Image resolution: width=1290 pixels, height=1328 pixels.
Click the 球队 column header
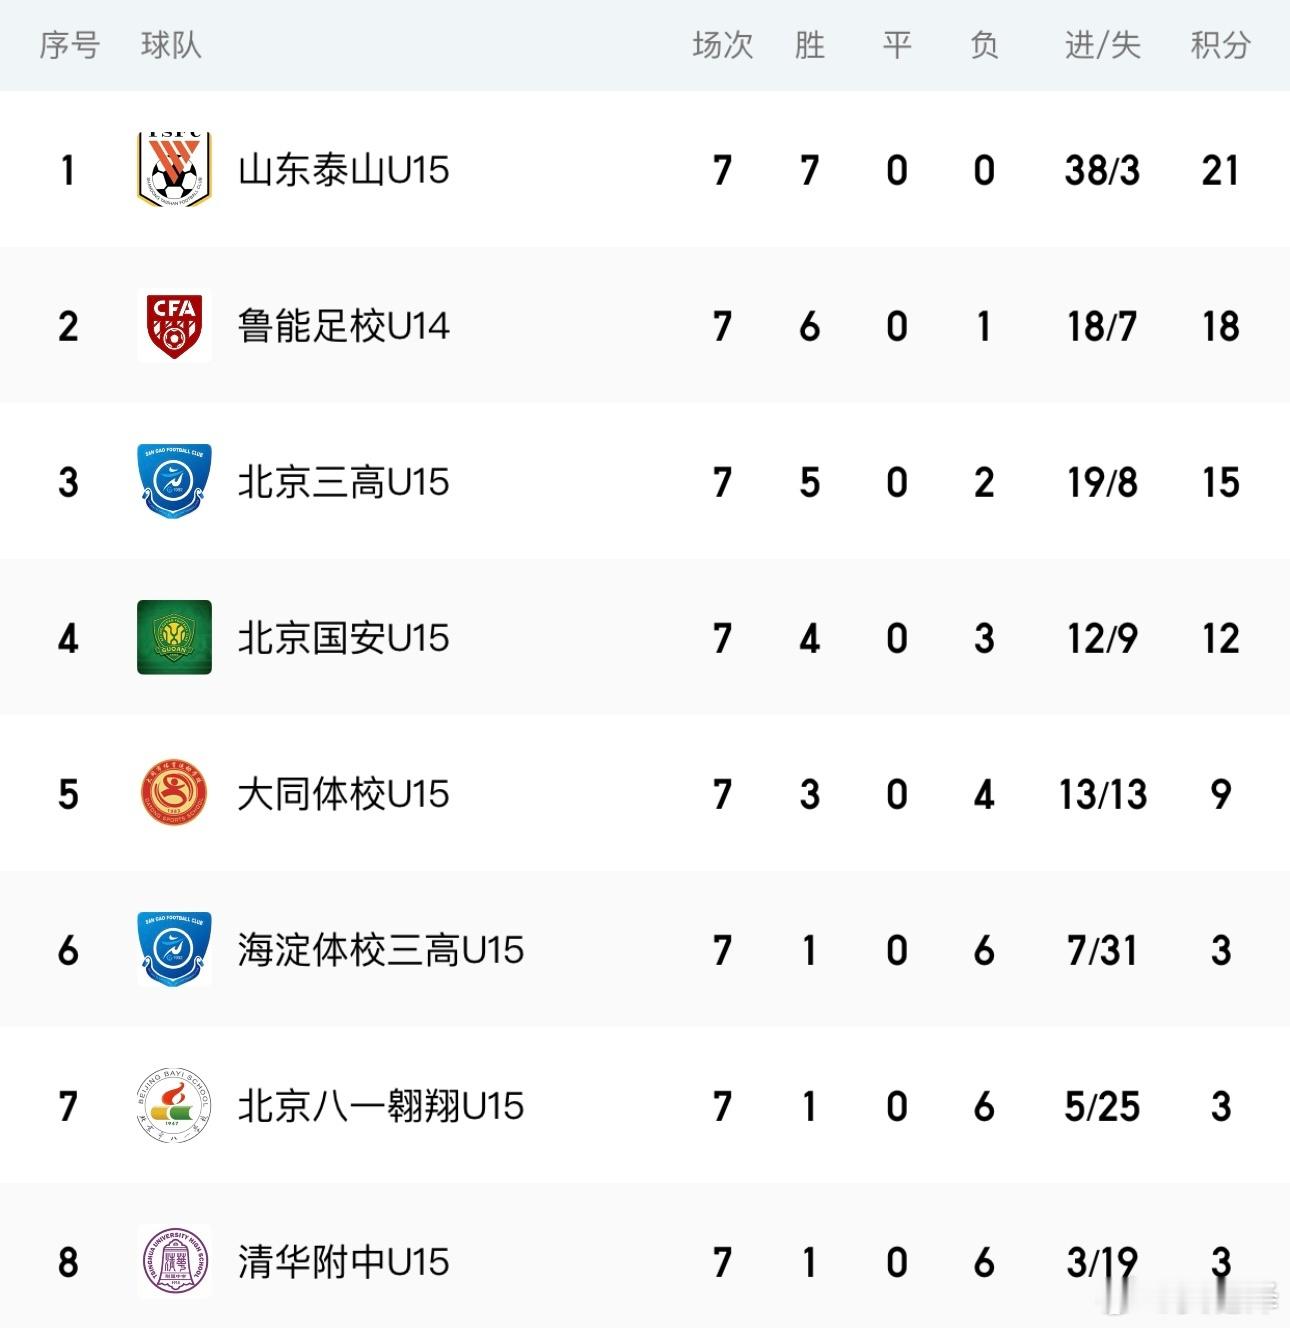(171, 45)
